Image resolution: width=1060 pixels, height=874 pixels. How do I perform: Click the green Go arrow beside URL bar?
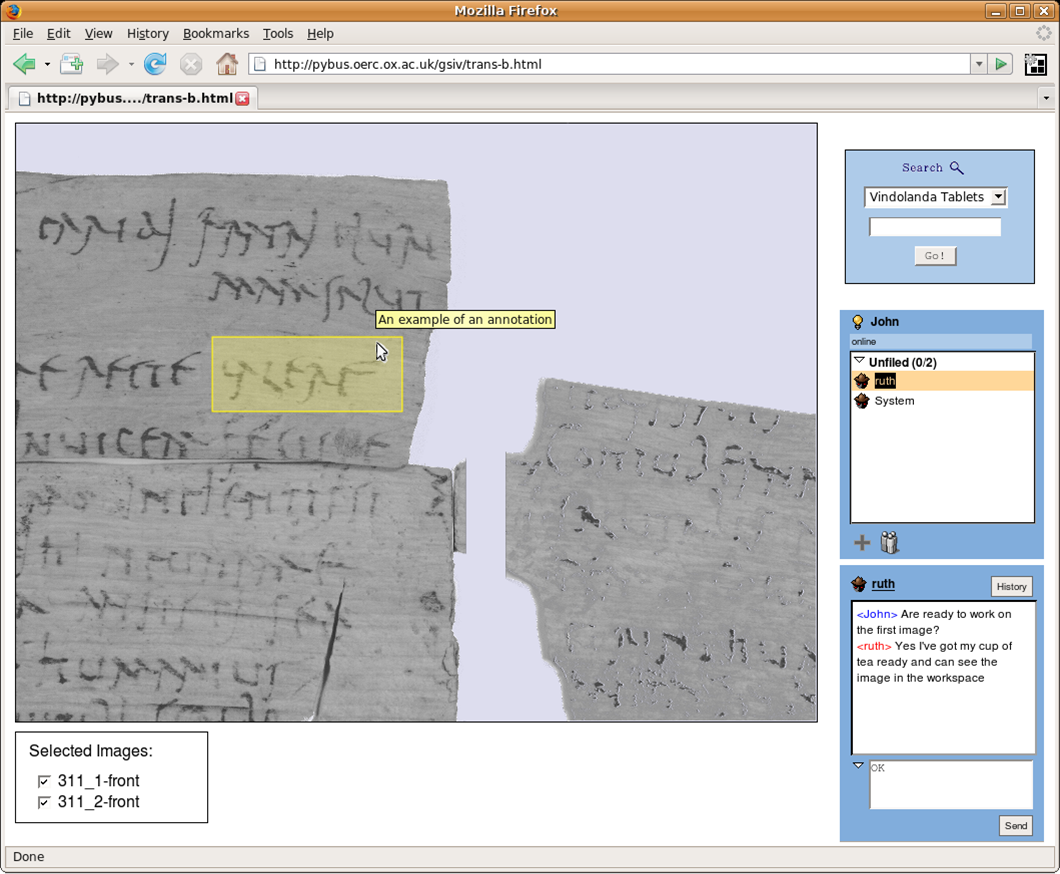click(1001, 65)
